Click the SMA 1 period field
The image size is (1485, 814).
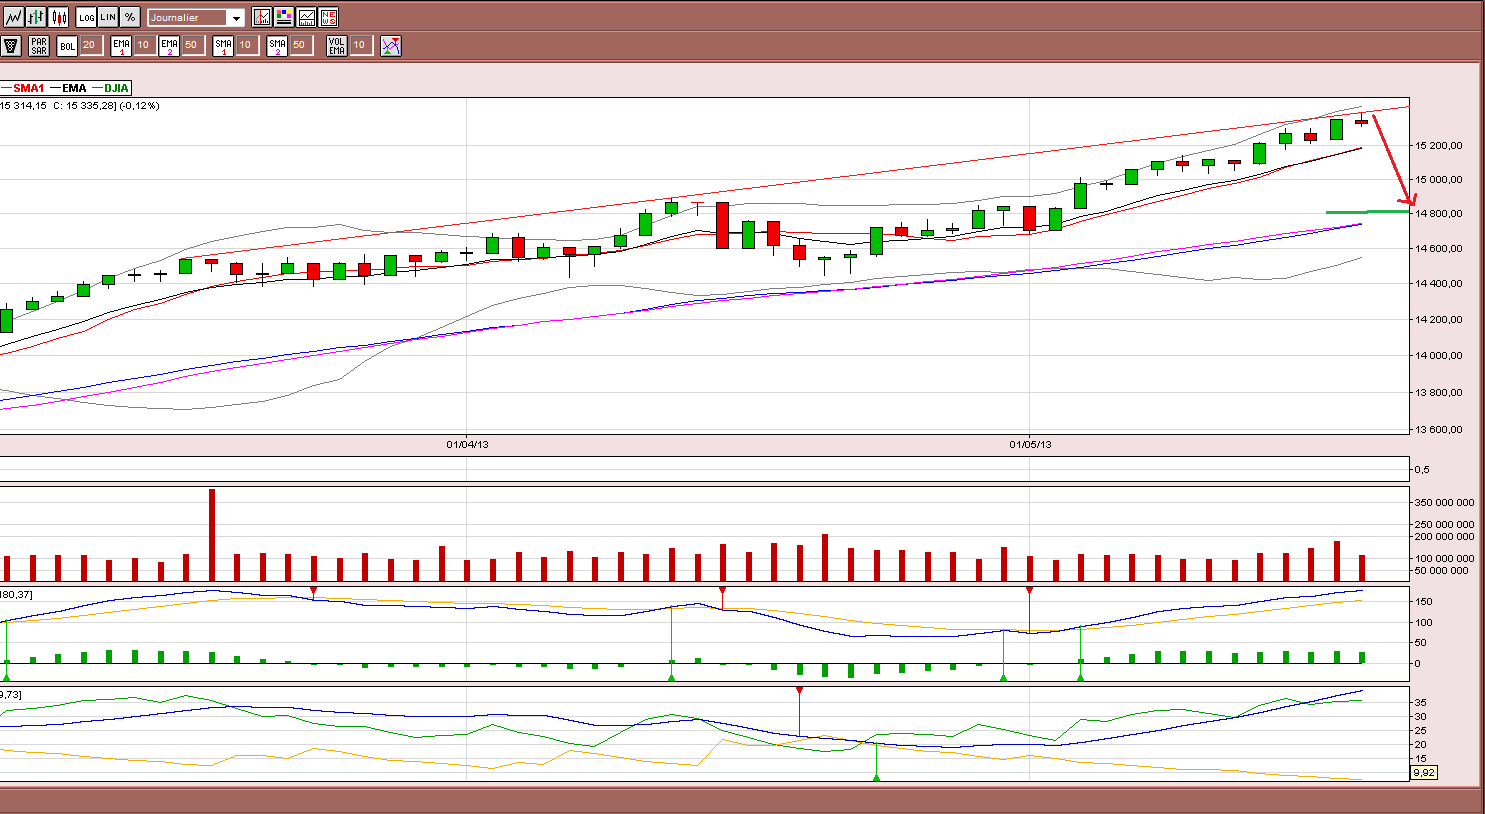(x=246, y=45)
